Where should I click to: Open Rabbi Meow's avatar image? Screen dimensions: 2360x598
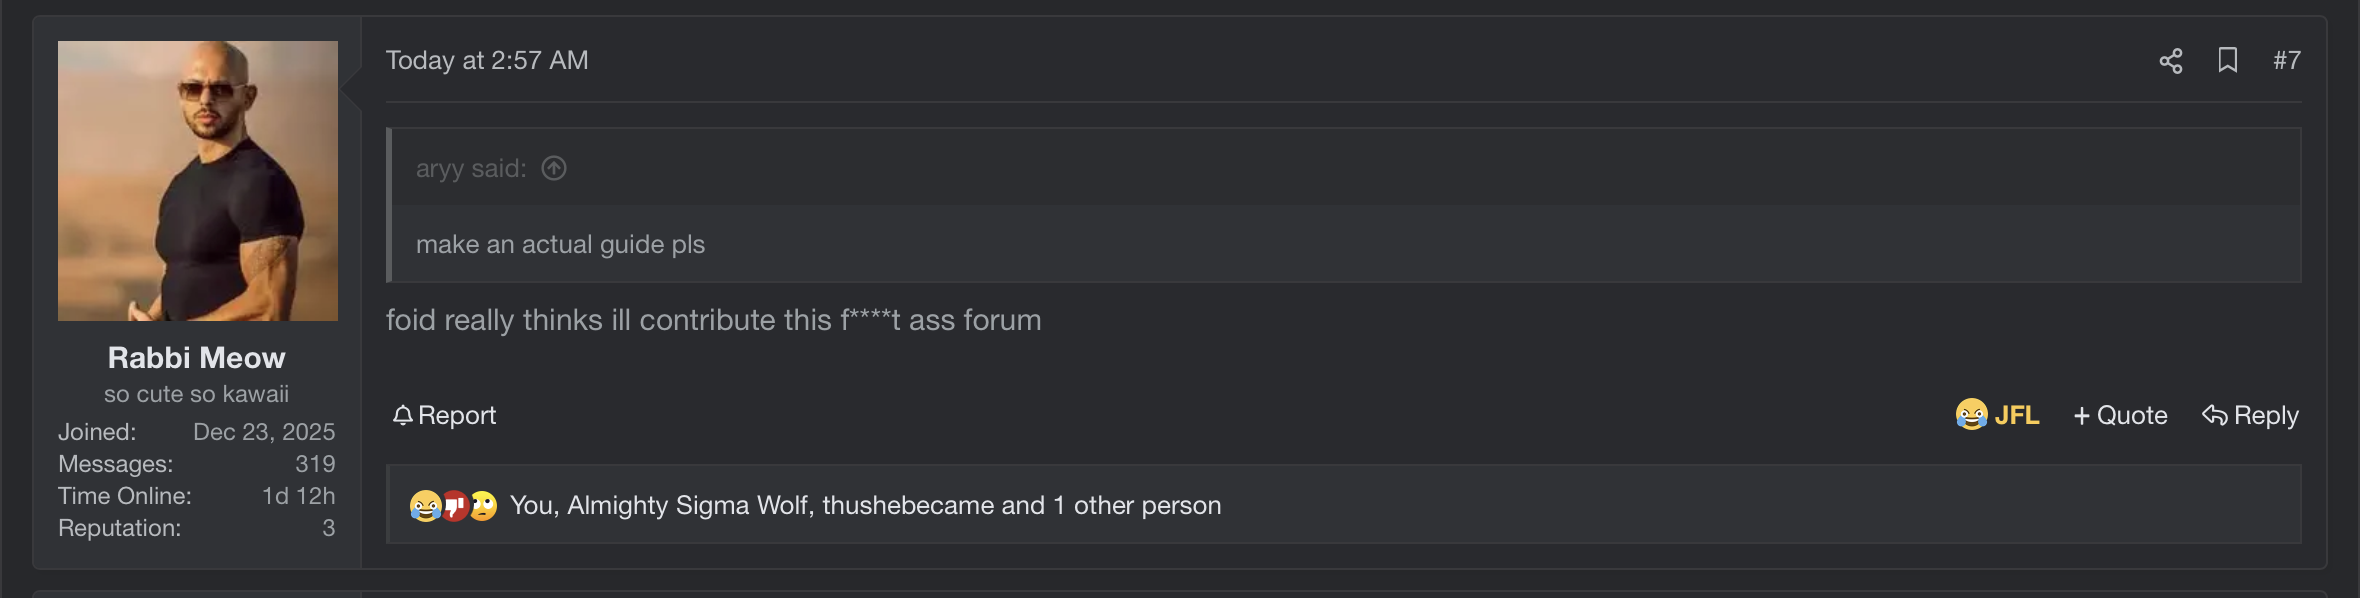(x=198, y=181)
